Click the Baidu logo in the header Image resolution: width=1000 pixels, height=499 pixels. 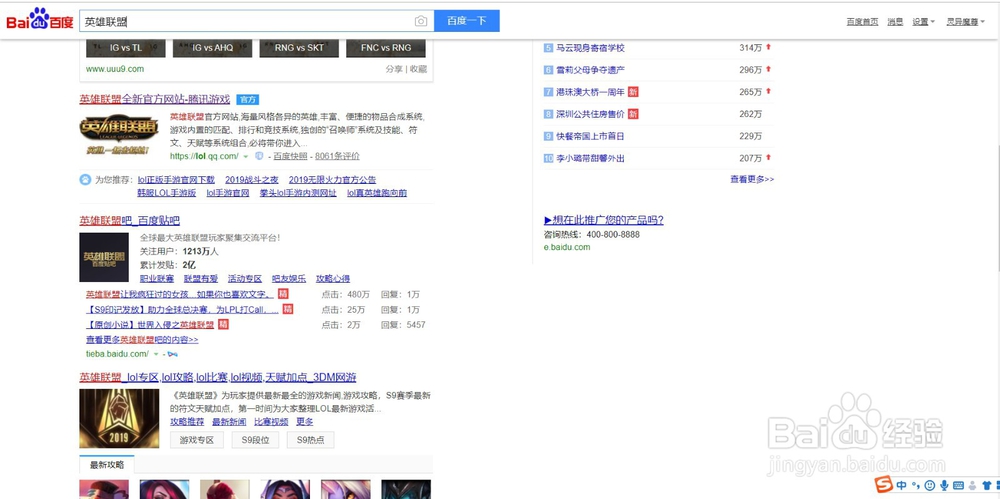(x=40, y=20)
